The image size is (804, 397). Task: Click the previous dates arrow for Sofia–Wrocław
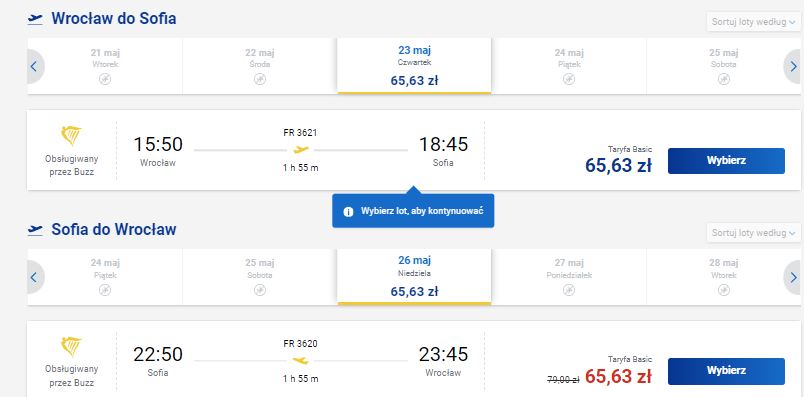(35, 277)
